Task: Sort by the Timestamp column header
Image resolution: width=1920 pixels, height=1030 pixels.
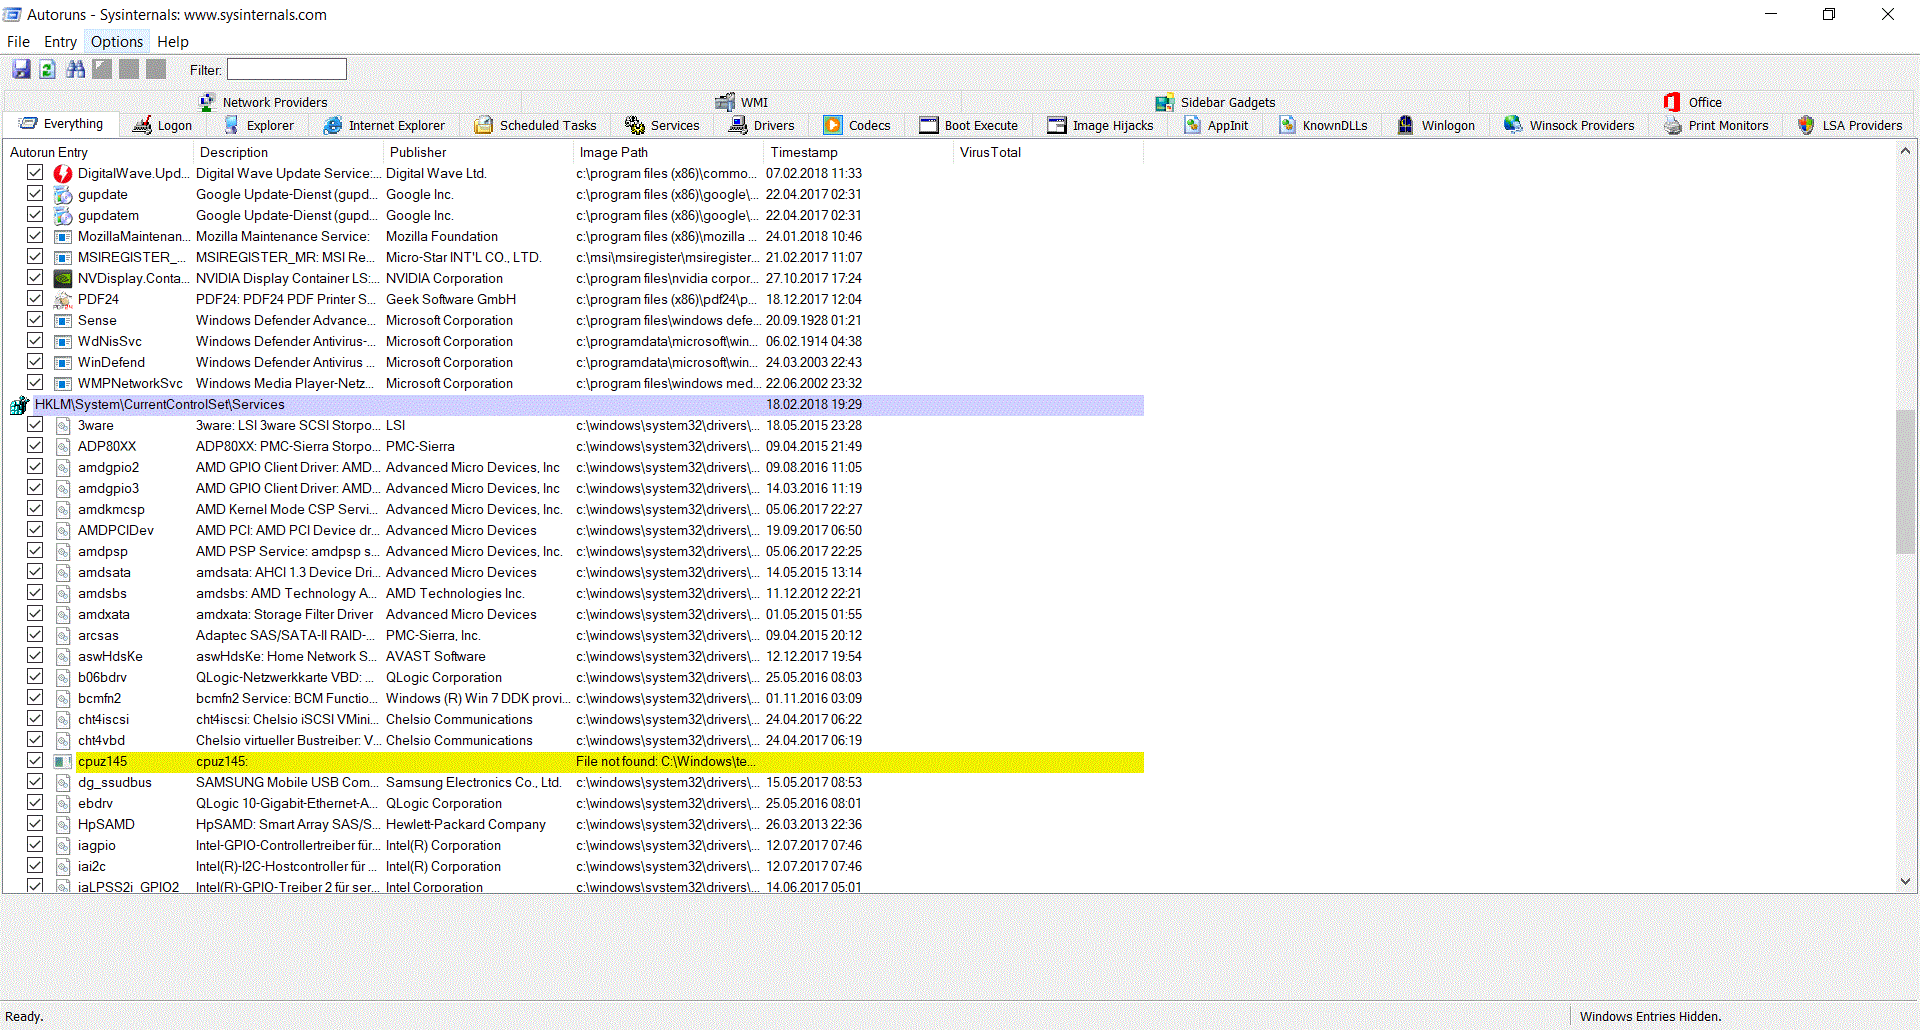Action: pos(858,152)
